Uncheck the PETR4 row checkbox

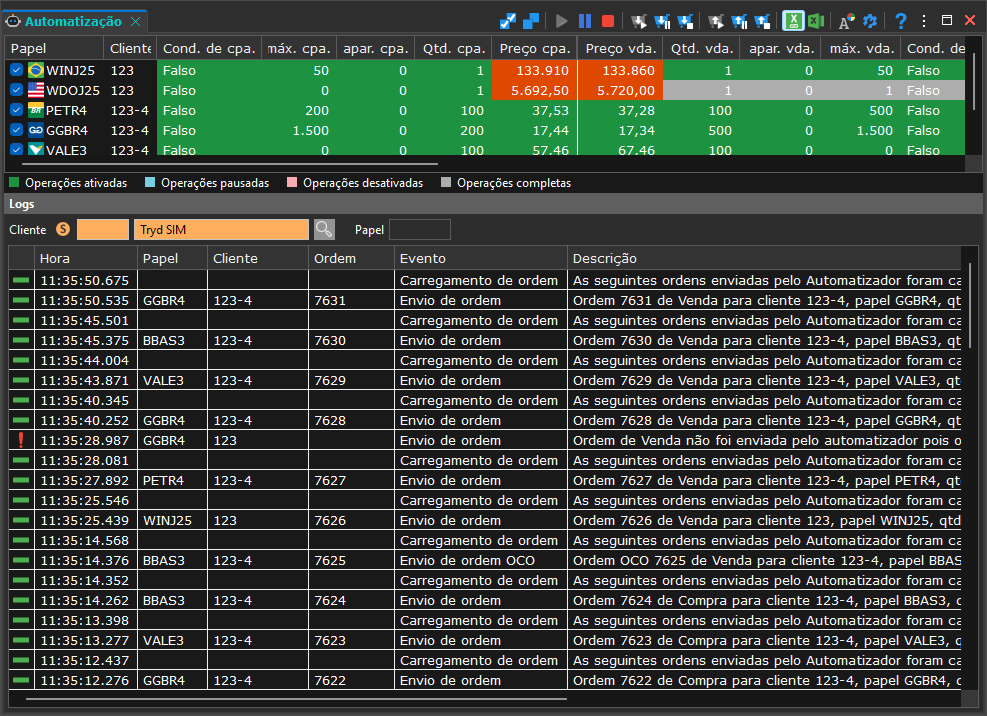(x=16, y=110)
